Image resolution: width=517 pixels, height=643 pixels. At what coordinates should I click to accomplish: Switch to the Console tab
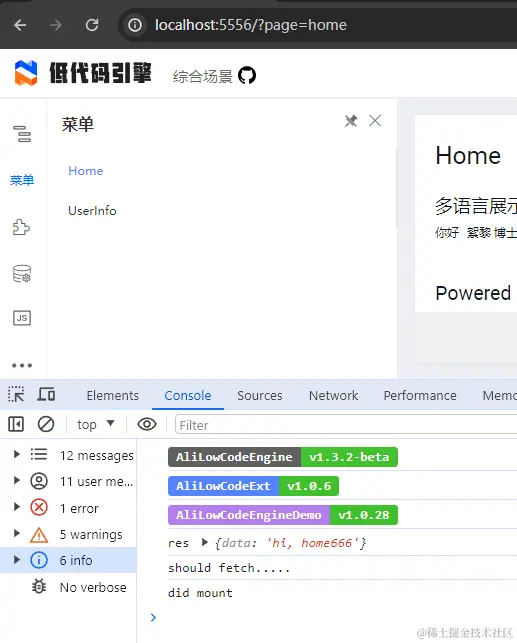(x=188, y=395)
